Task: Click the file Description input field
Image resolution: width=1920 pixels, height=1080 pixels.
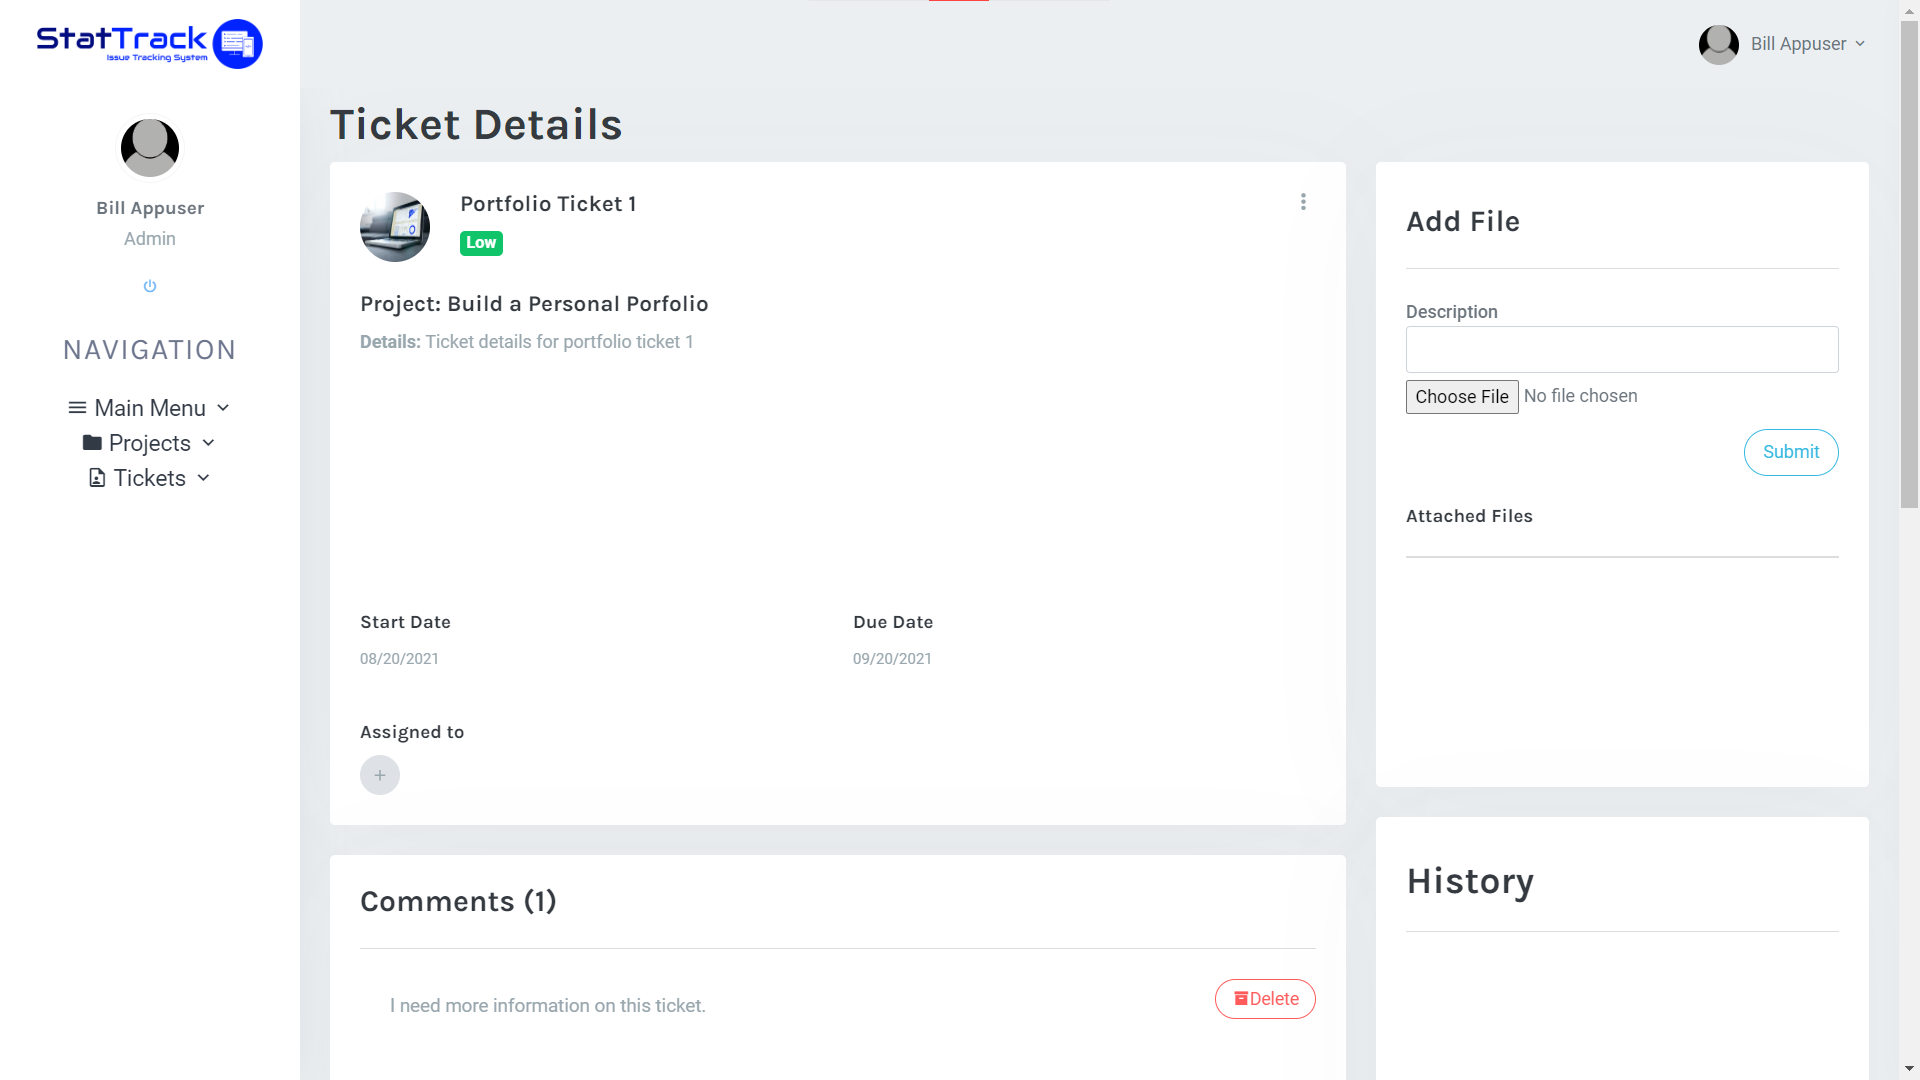Action: [x=1622, y=349]
